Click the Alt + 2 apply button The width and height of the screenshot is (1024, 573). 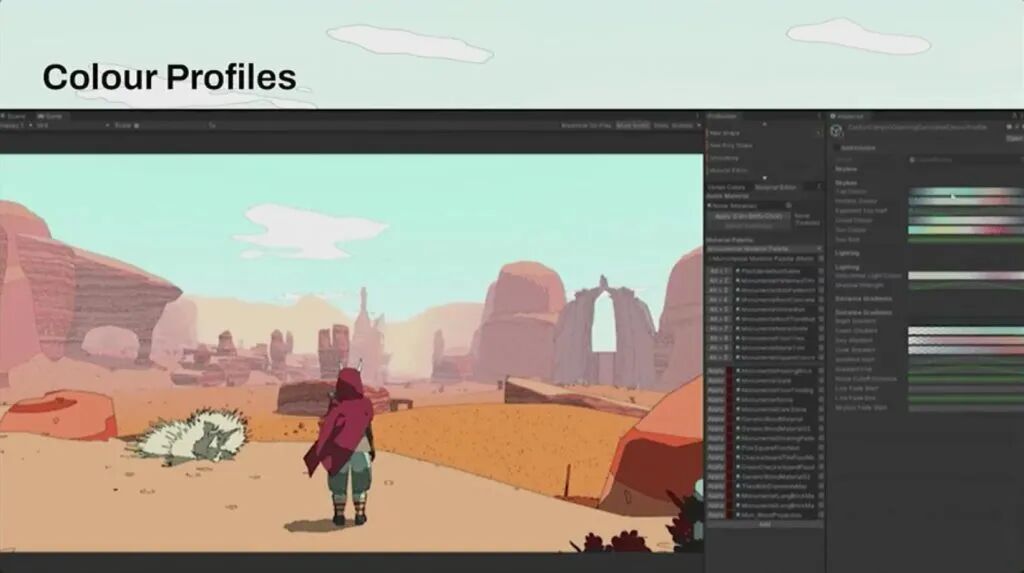(719, 281)
